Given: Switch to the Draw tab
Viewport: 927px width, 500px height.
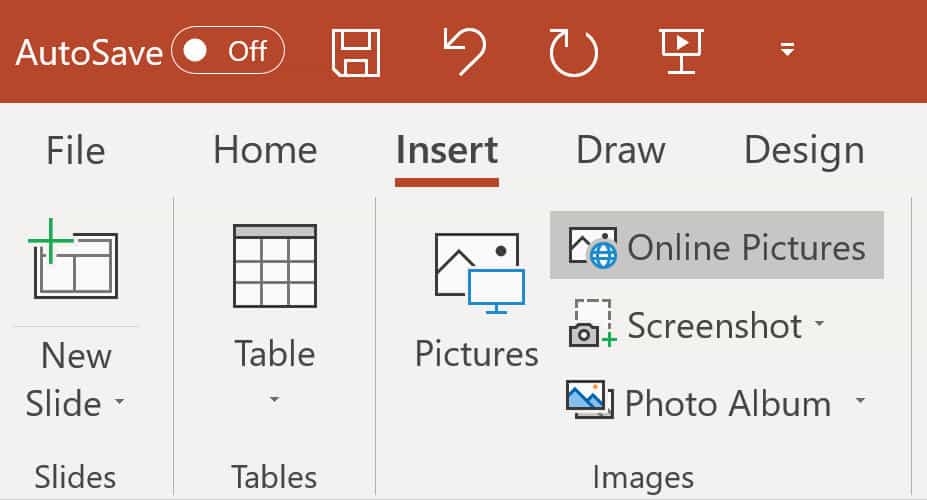Looking at the screenshot, I should tap(621, 150).
